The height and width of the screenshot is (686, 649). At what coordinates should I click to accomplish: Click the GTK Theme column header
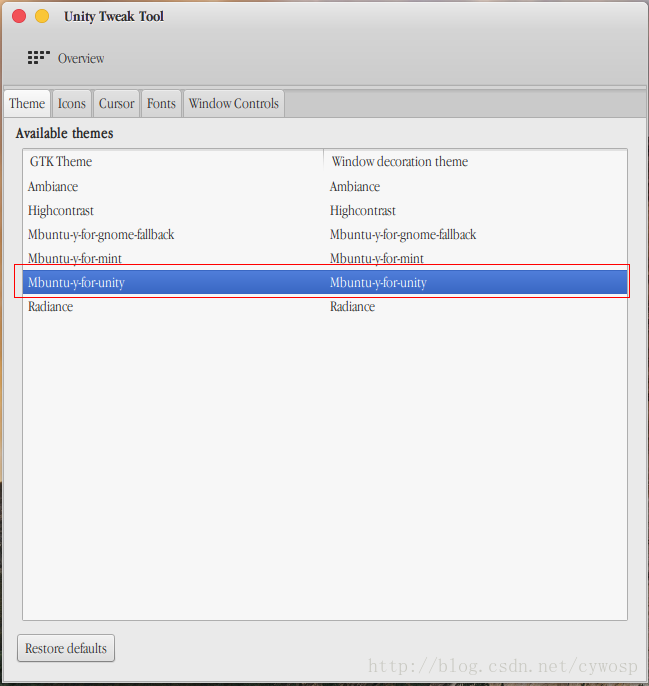(x=173, y=161)
